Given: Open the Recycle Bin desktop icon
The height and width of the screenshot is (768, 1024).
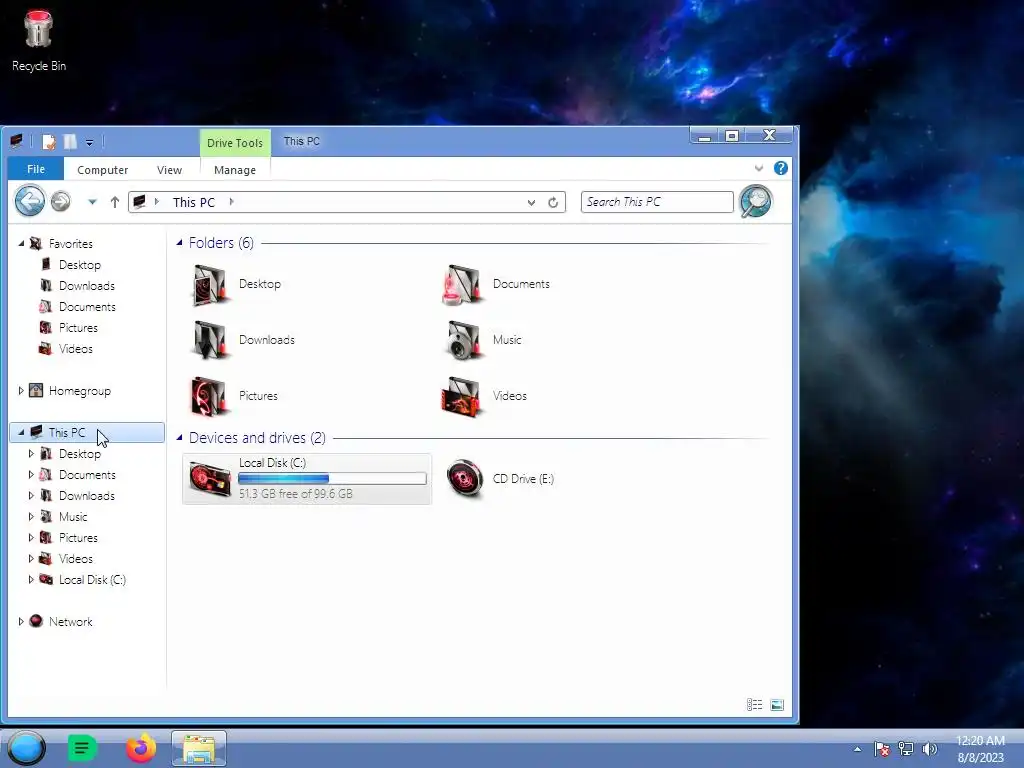Looking at the screenshot, I should click(x=38, y=40).
